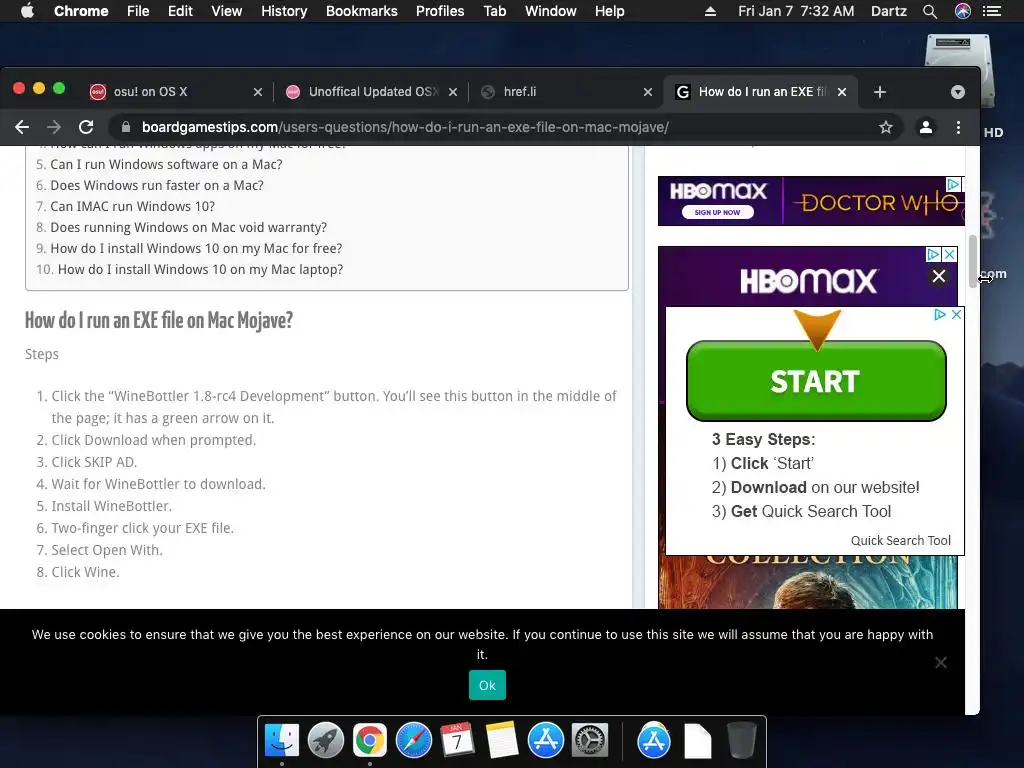Screen dimensions: 1024x768
Task: Open the History menu
Action: pos(284,11)
